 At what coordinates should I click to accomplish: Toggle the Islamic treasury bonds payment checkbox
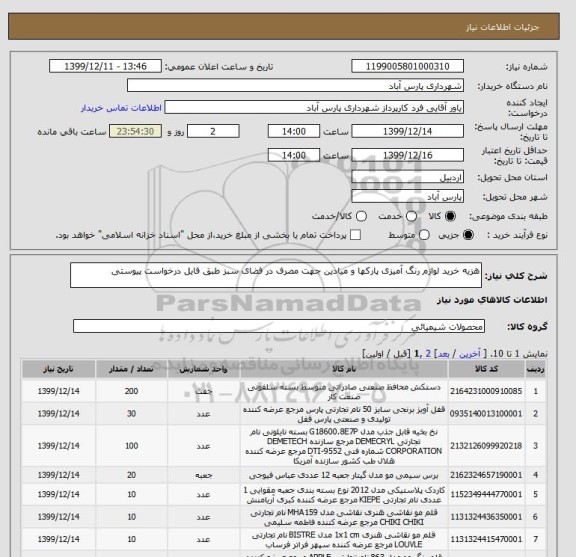pyautogui.click(x=355, y=235)
